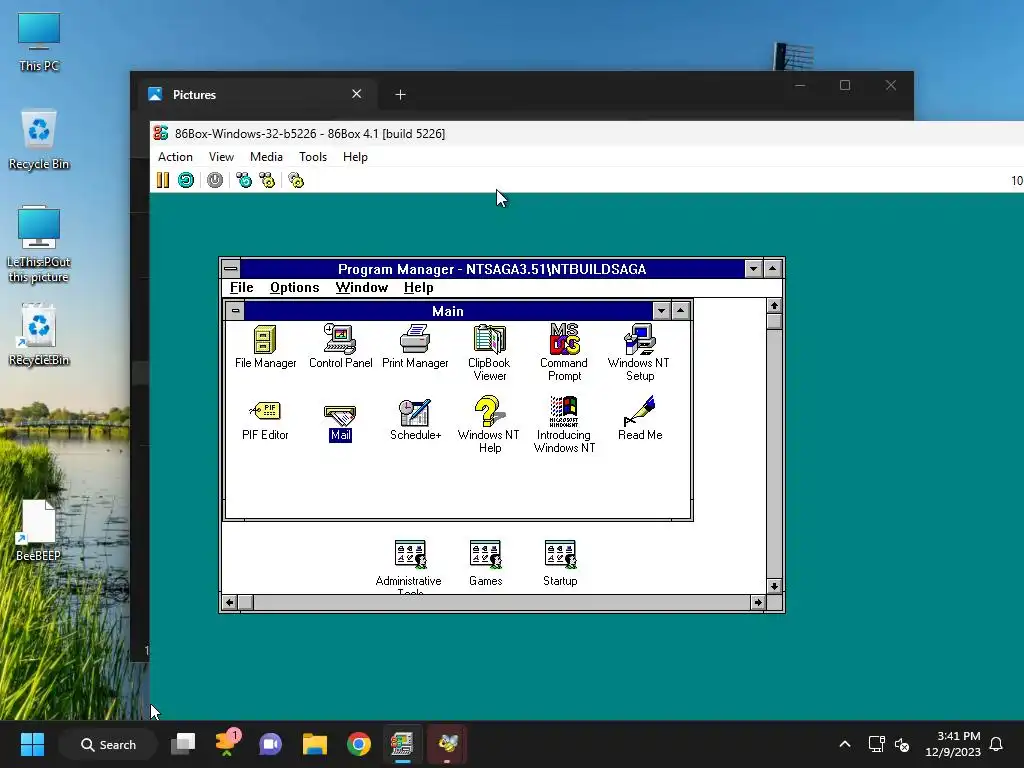
Task: Maximize the Main group window
Action: (680, 311)
